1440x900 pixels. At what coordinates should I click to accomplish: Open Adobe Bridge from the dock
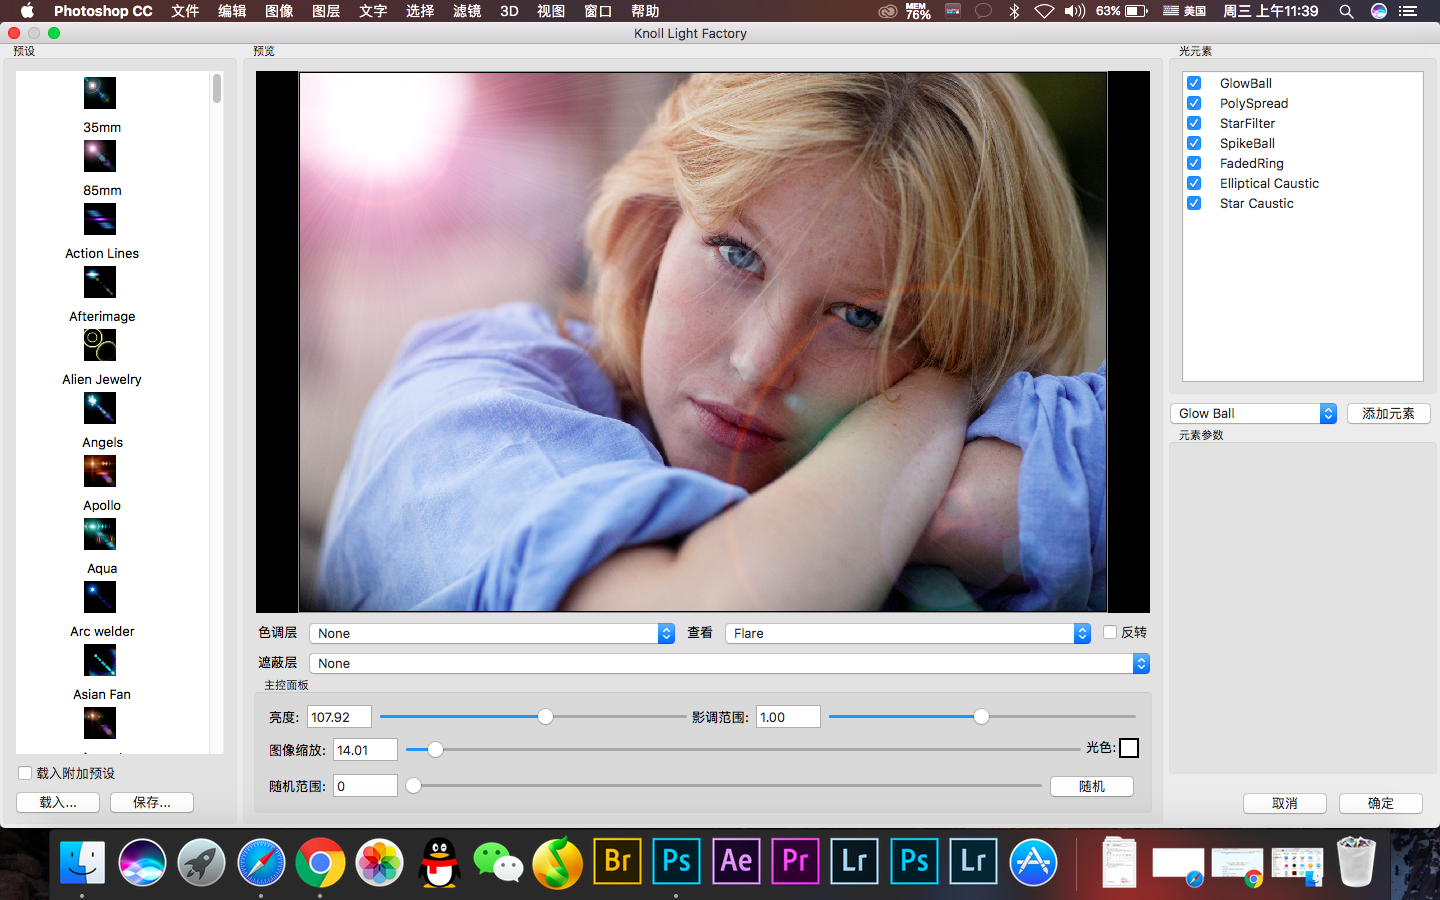617,862
